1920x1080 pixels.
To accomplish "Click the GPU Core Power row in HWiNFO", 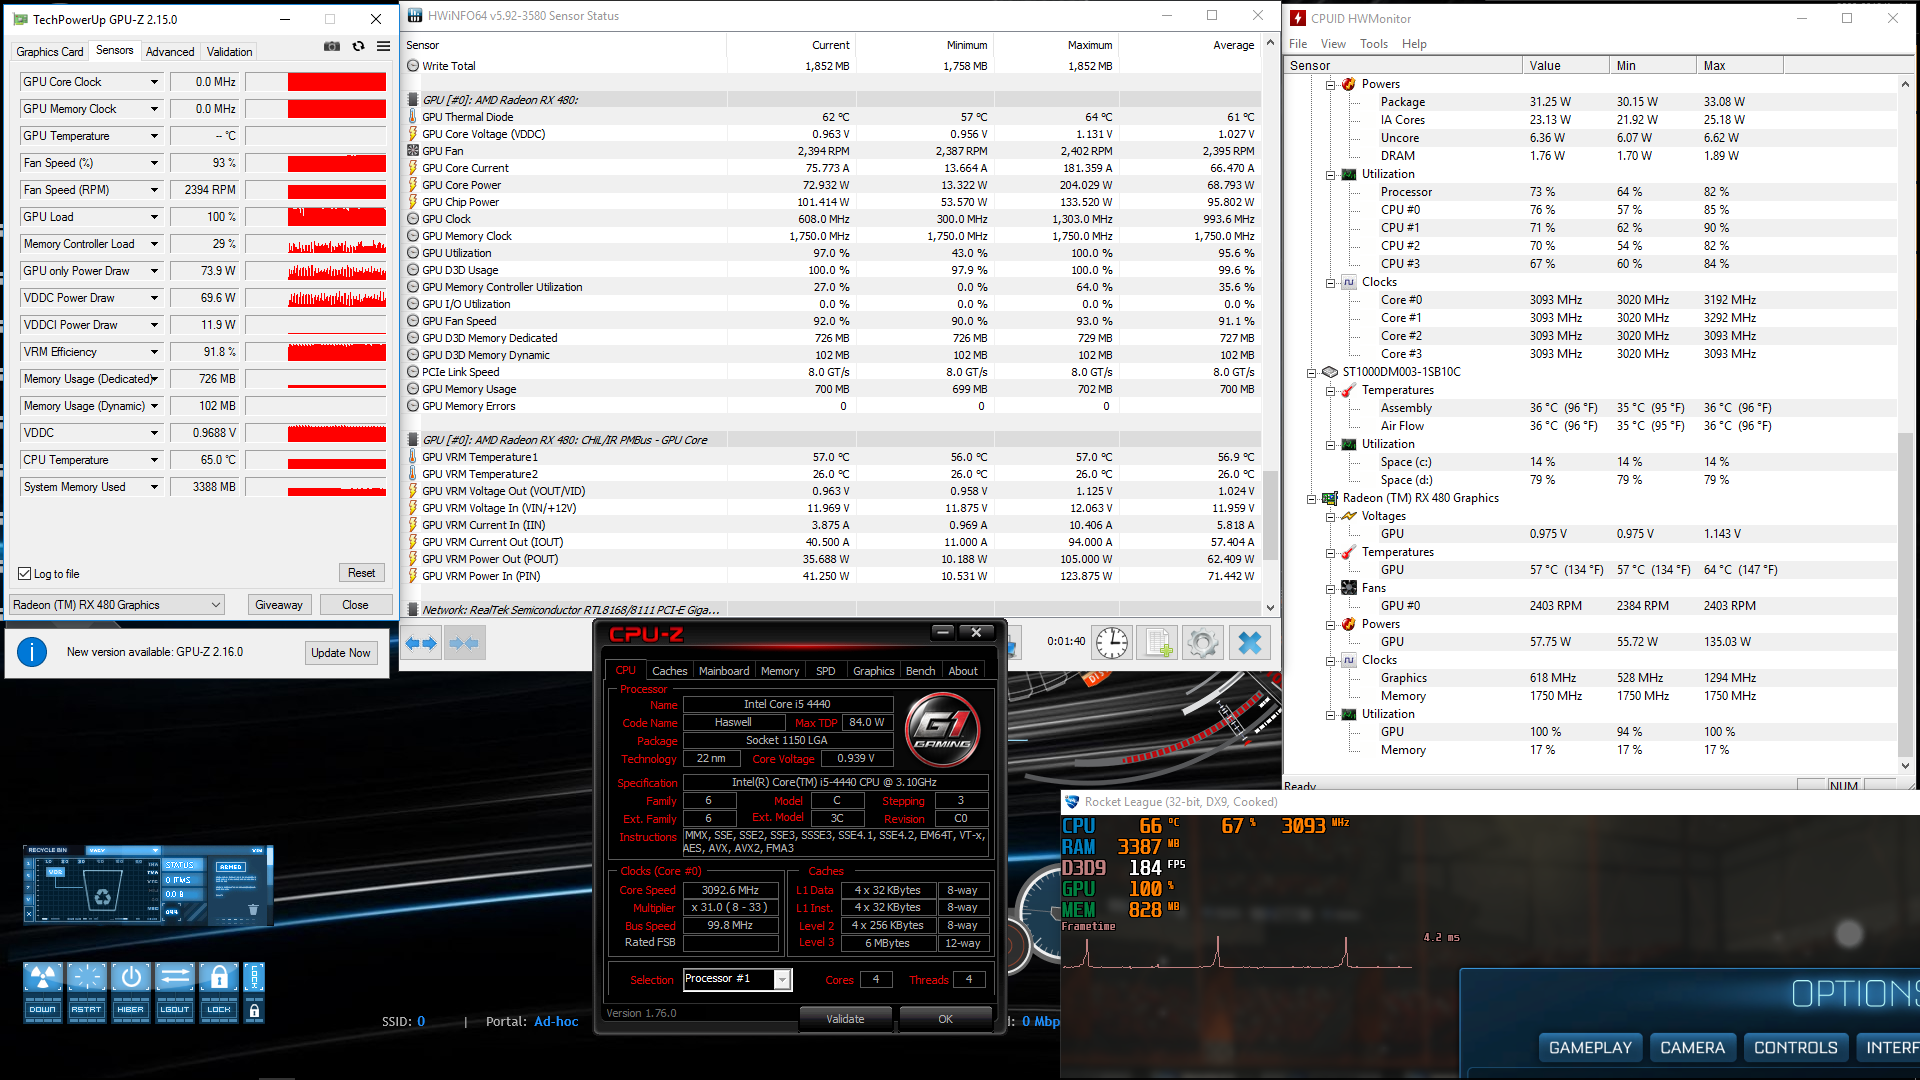I will pos(832,185).
